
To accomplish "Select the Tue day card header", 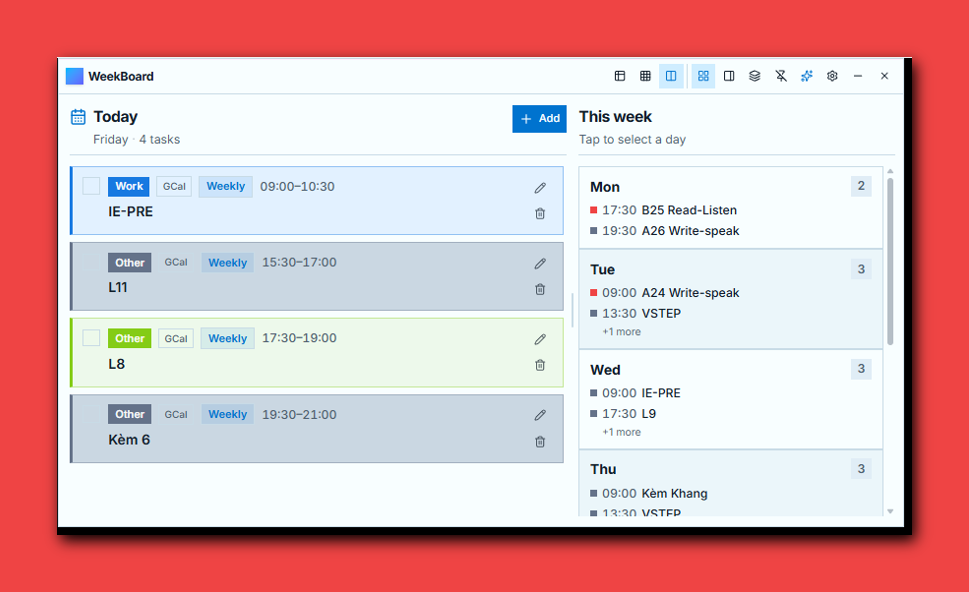I will click(x=603, y=269).
